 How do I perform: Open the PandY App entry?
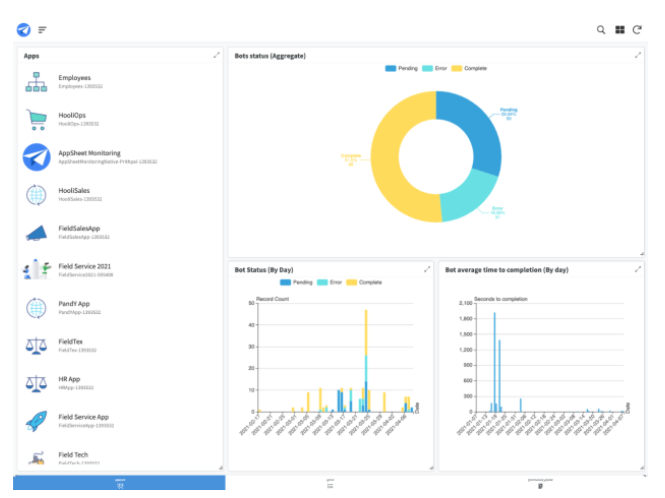[120, 308]
